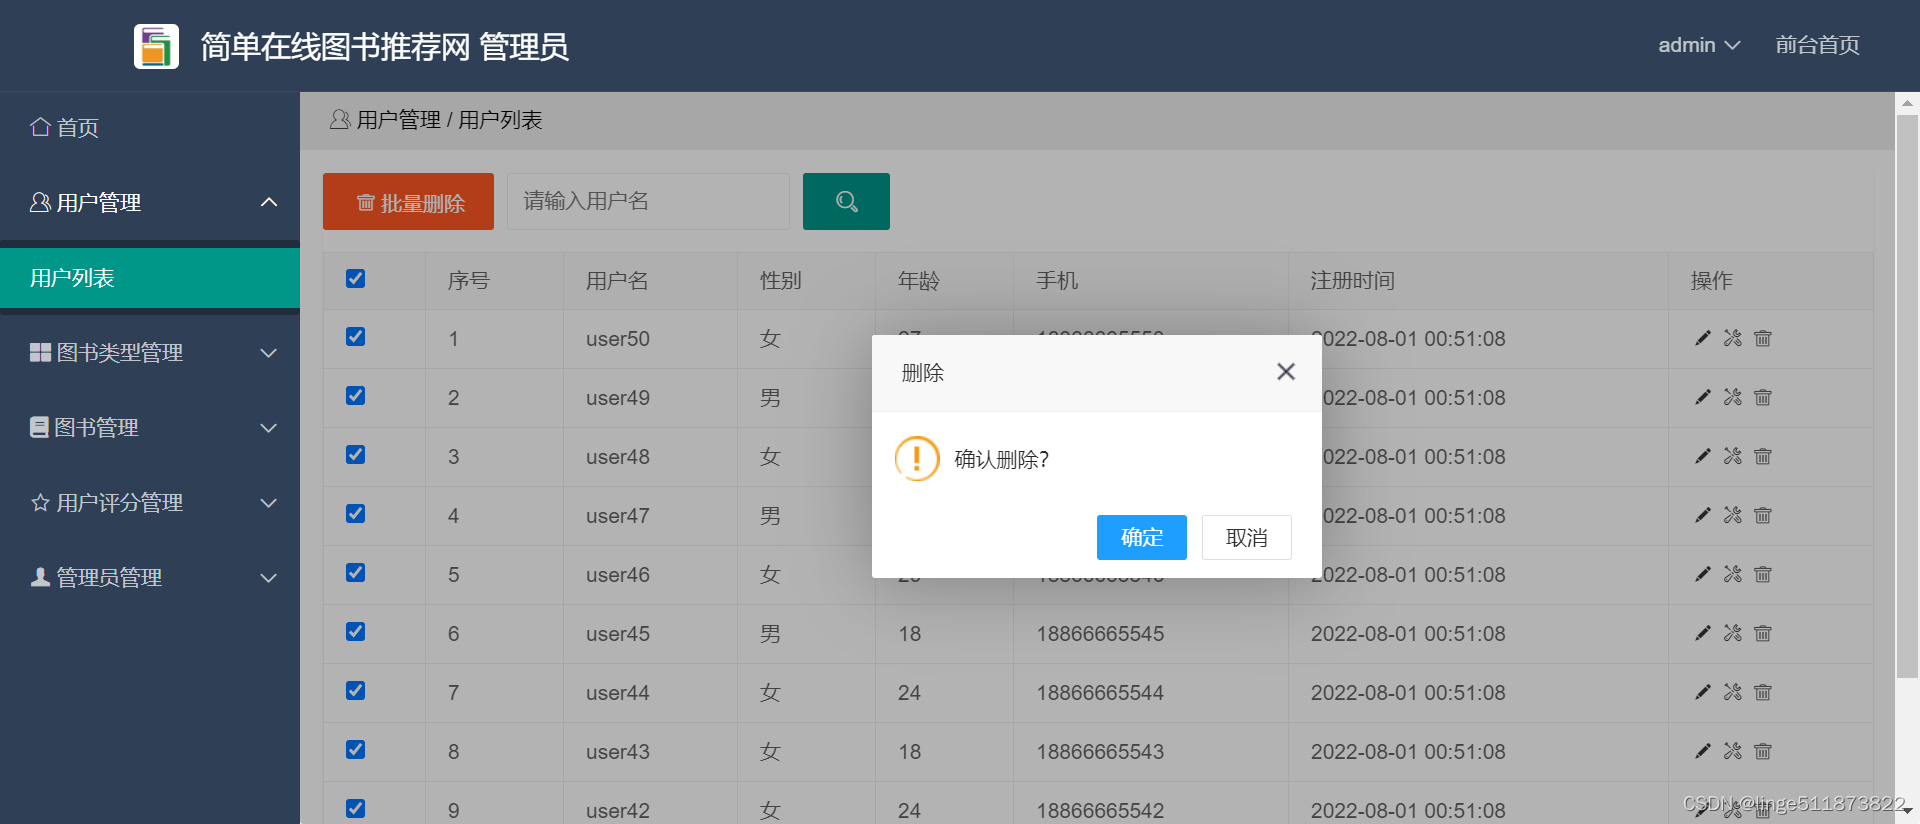1920x824 pixels.
Task: Click the trash icon in user43 row
Action: click(x=1763, y=751)
